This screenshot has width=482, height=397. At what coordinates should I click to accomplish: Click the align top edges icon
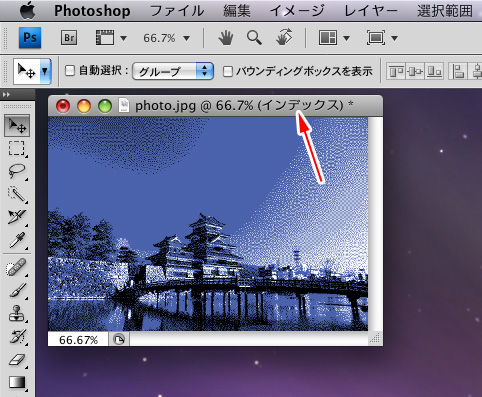tap(396, 71)
